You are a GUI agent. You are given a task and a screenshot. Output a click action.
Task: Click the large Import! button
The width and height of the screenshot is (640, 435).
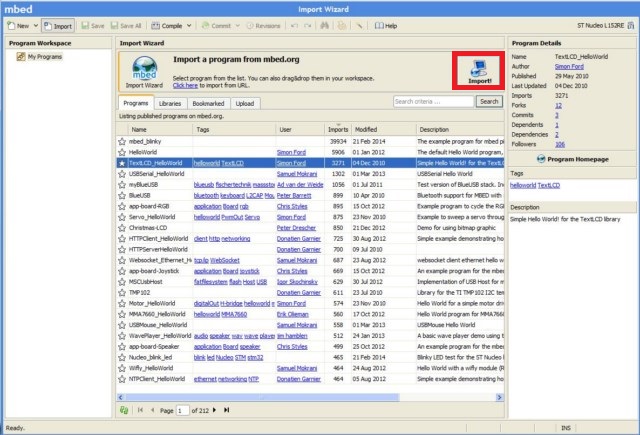click(479, 71)
